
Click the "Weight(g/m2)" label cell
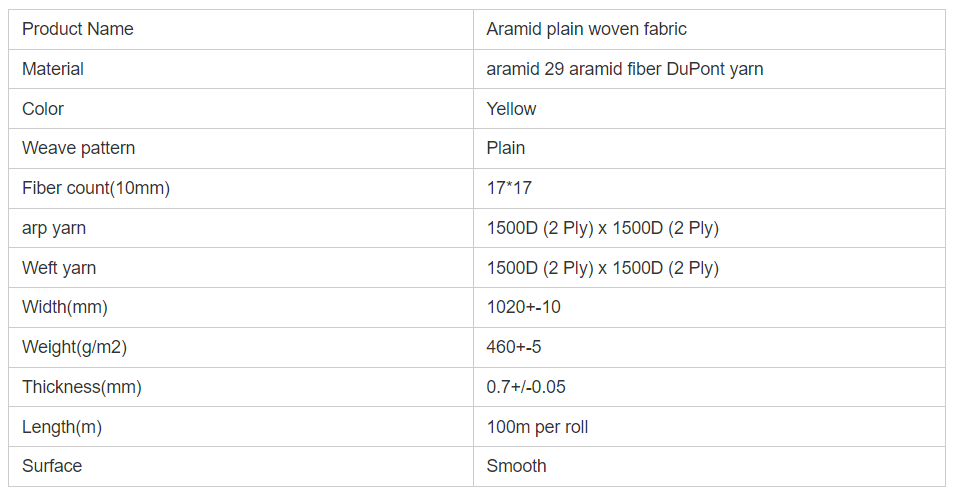click(74, 347)
